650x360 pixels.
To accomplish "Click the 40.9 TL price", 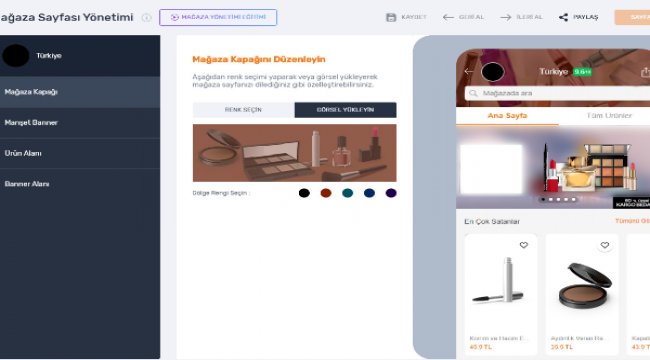I will [480, 347].
